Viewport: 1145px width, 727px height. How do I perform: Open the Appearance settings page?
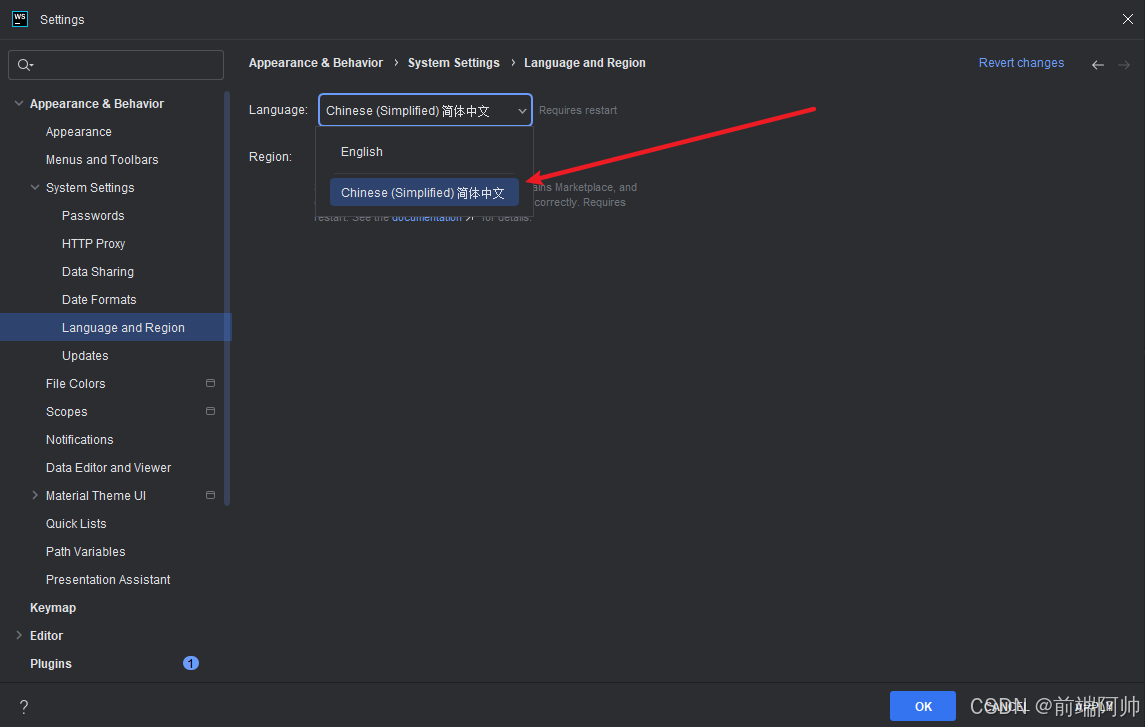(x=79, y=131)
